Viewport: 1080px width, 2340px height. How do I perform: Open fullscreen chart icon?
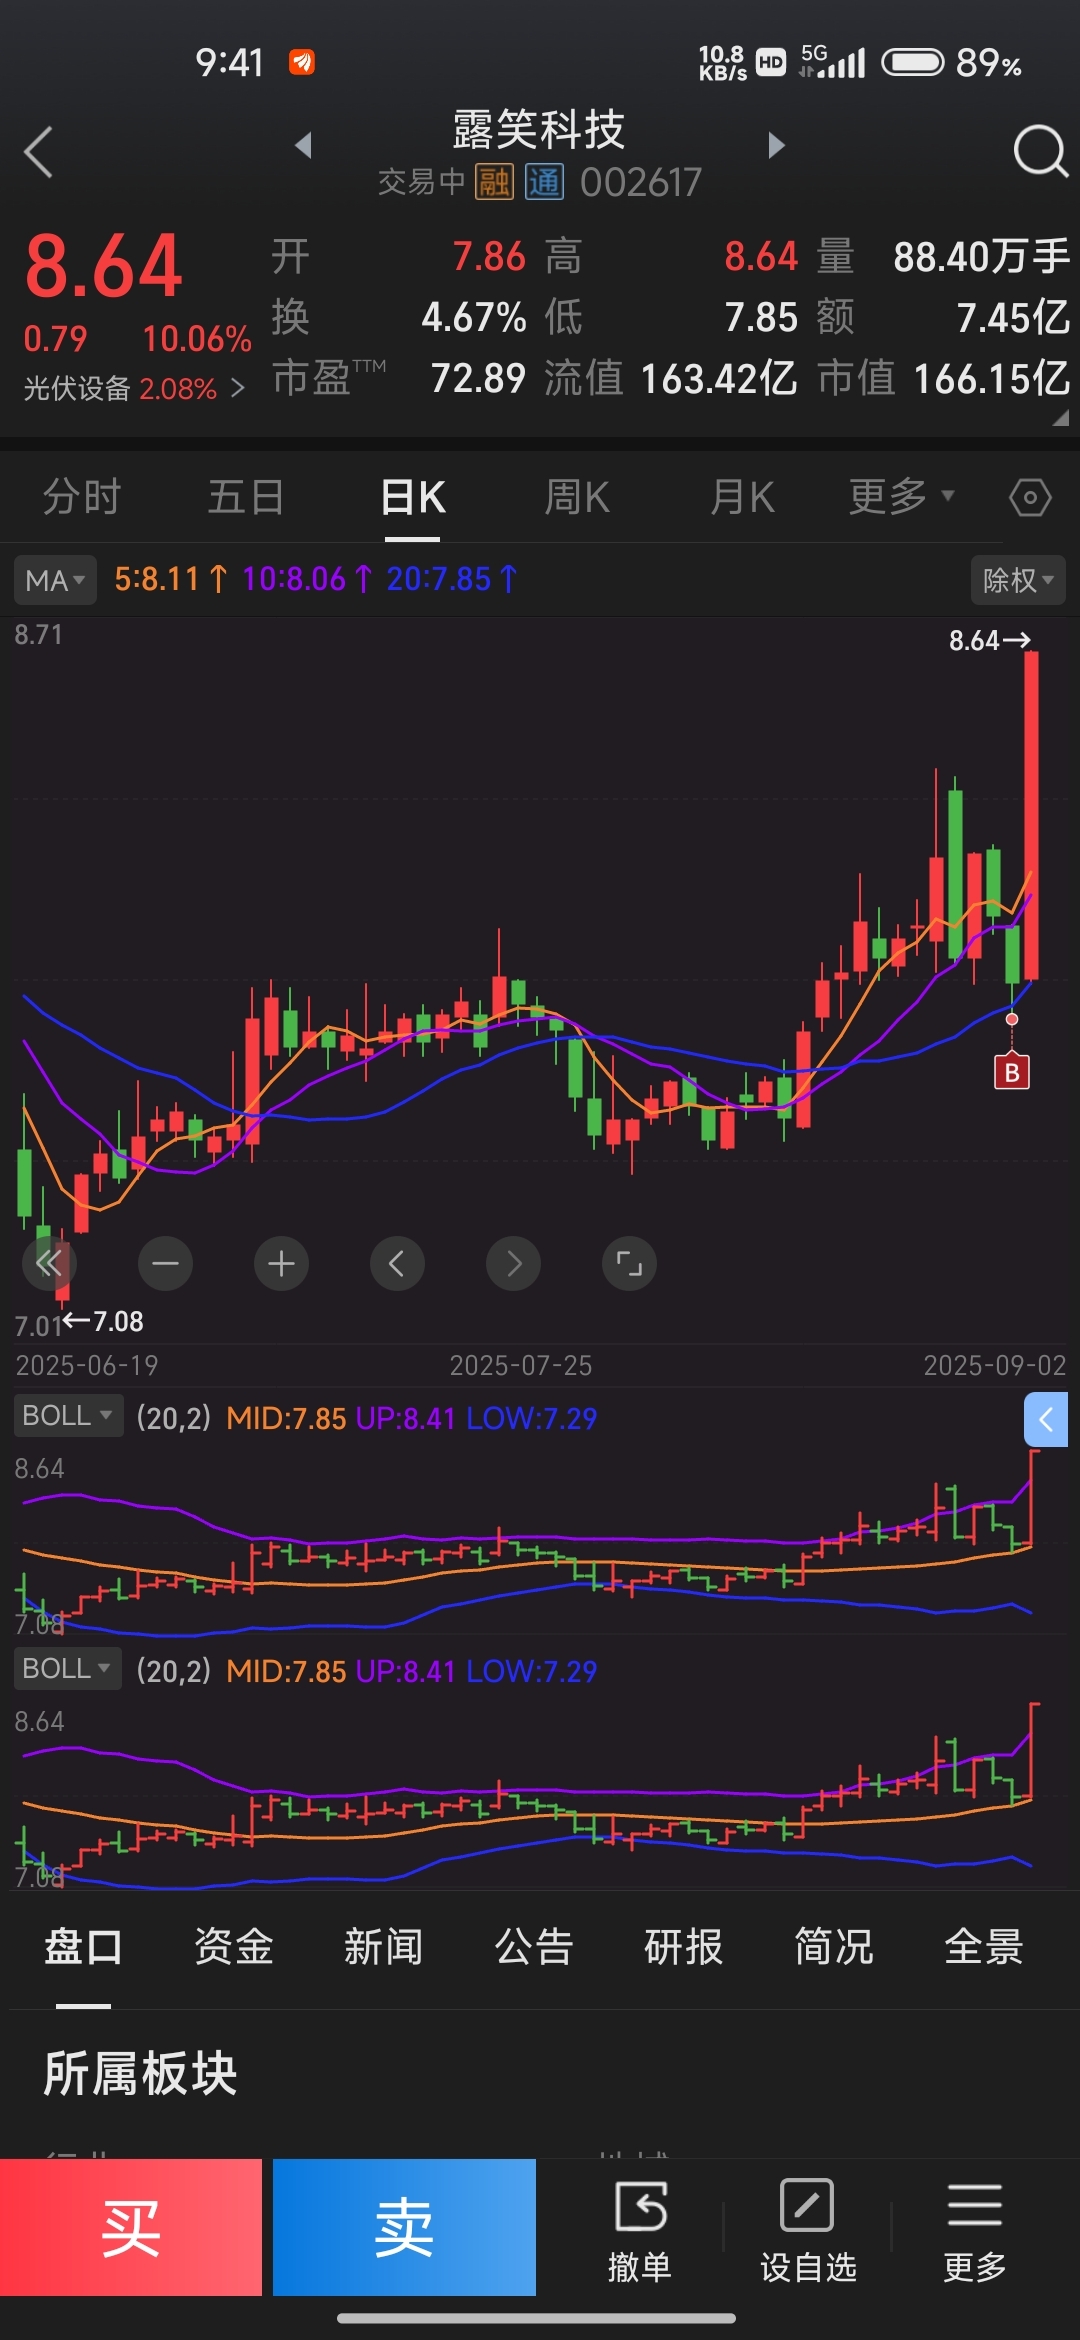pos(630,1264)
